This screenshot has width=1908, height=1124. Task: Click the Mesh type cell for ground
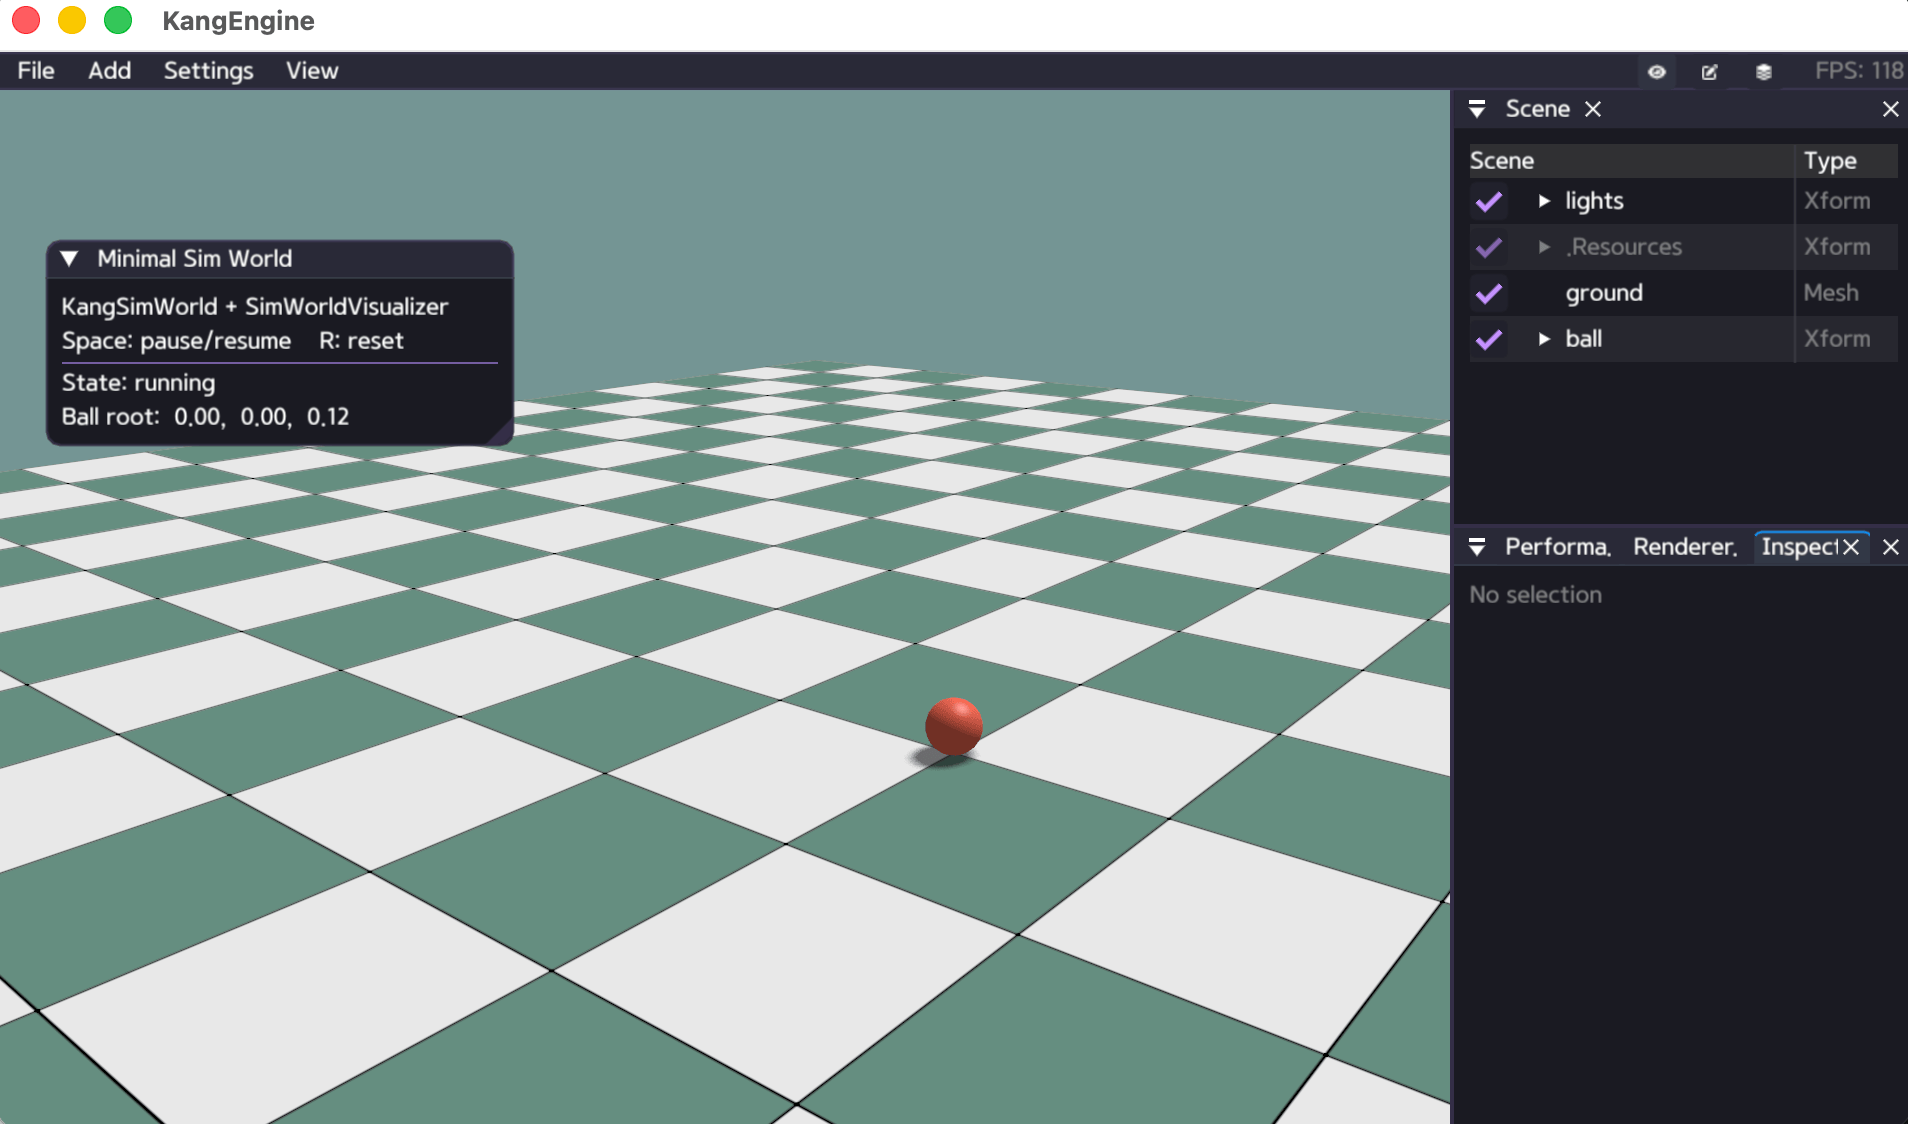[x=1831, y=293]
